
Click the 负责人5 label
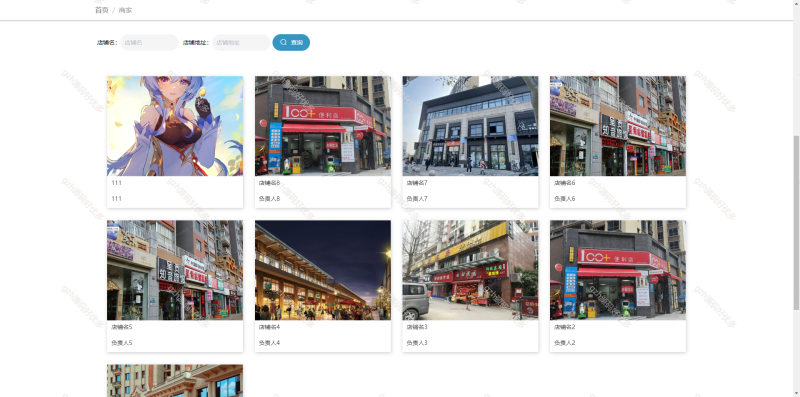pyautogui.click(x=121, y=343)
